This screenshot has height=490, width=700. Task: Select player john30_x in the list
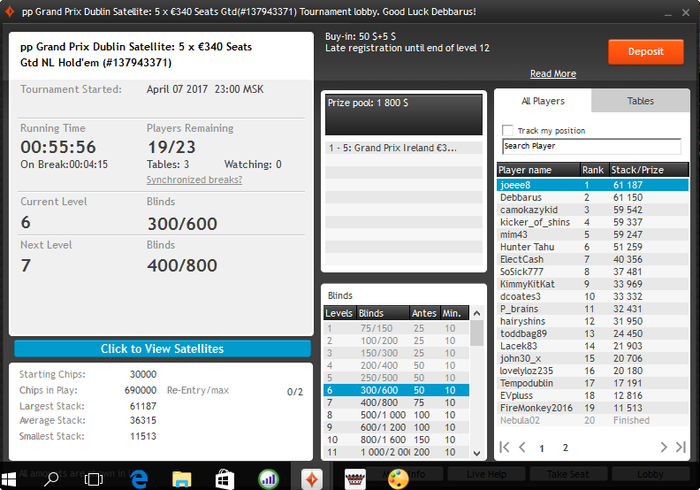click(592, 358)
